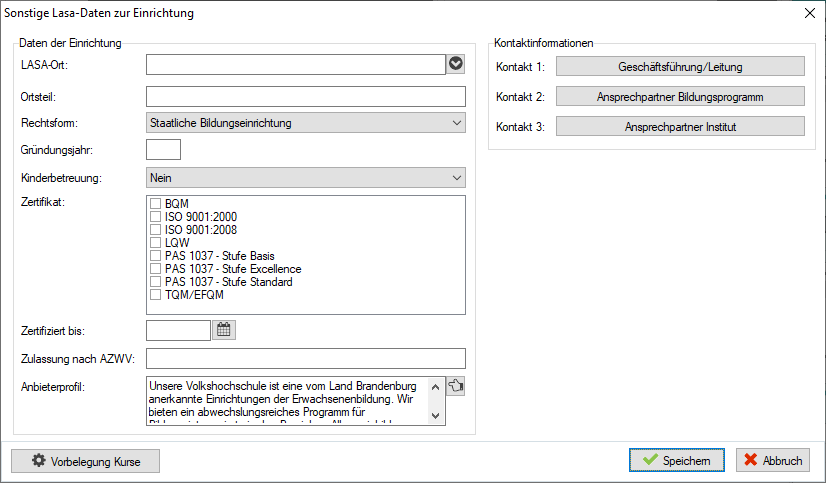This screenshot has width=826, height=483.
Task: Click the hand icon beside Anbieterprofil
Action: click(456, 386)
